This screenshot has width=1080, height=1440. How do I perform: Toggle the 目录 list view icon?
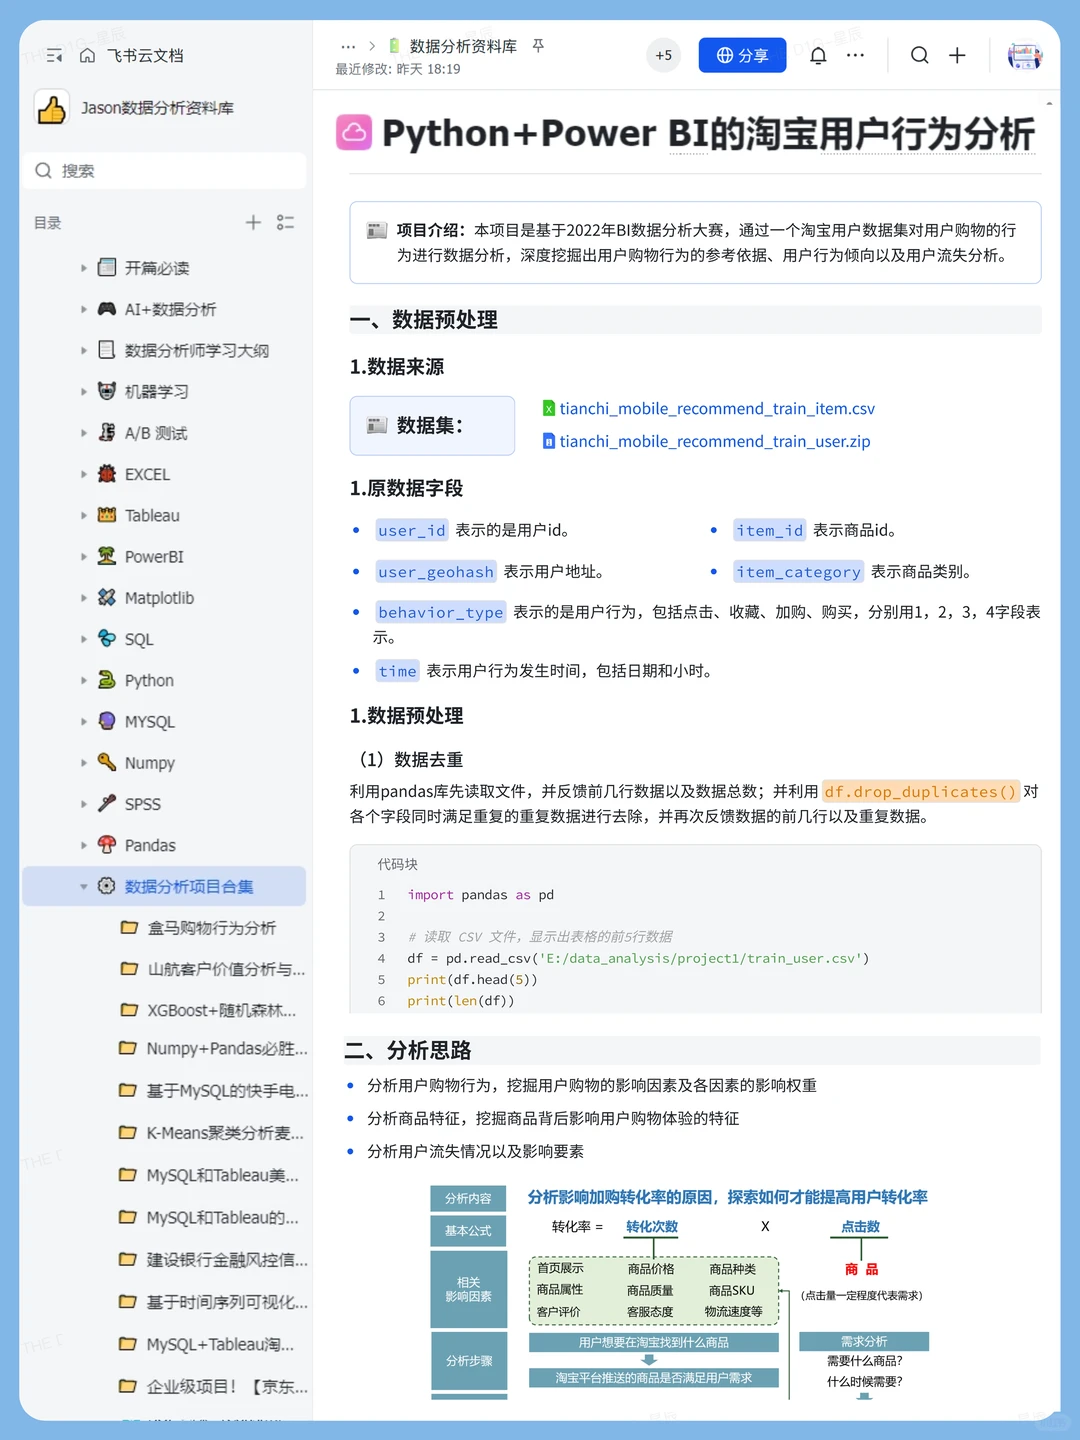coord(286,222)
